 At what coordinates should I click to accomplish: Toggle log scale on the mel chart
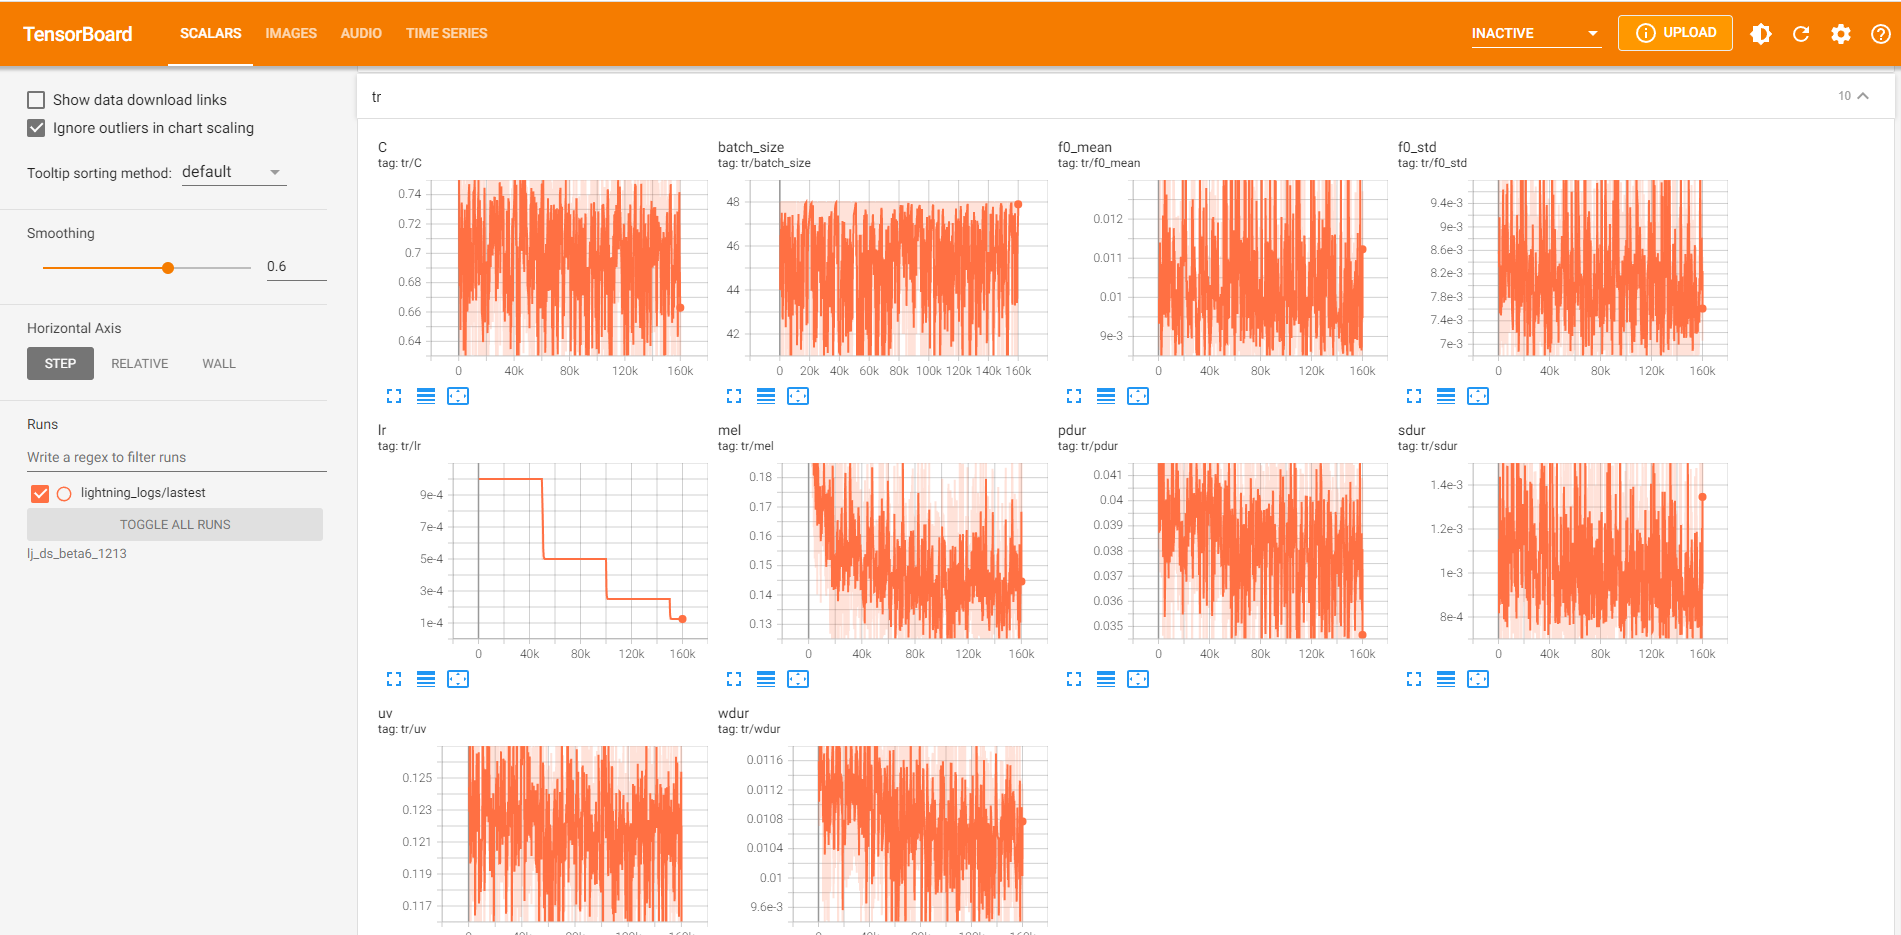[x=766, y=679]
